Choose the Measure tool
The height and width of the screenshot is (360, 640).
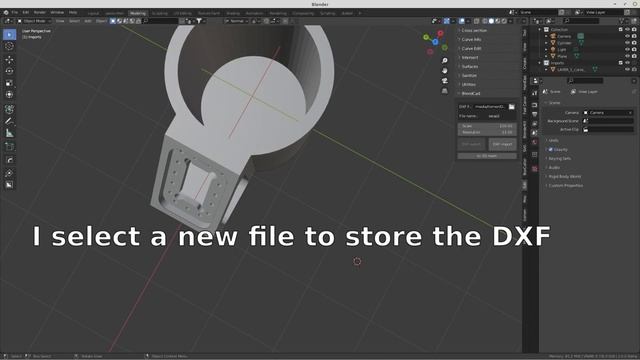point(9,133)
